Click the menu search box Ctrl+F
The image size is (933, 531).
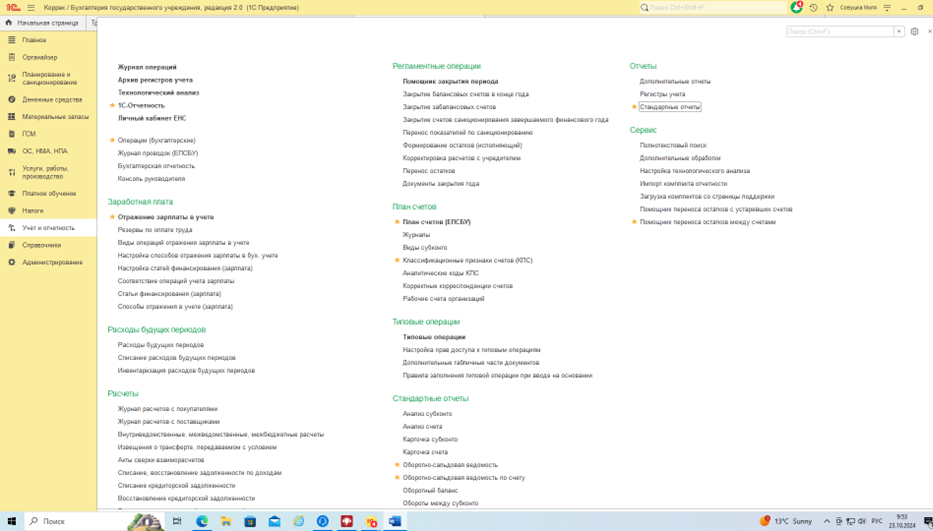(840, 32)
